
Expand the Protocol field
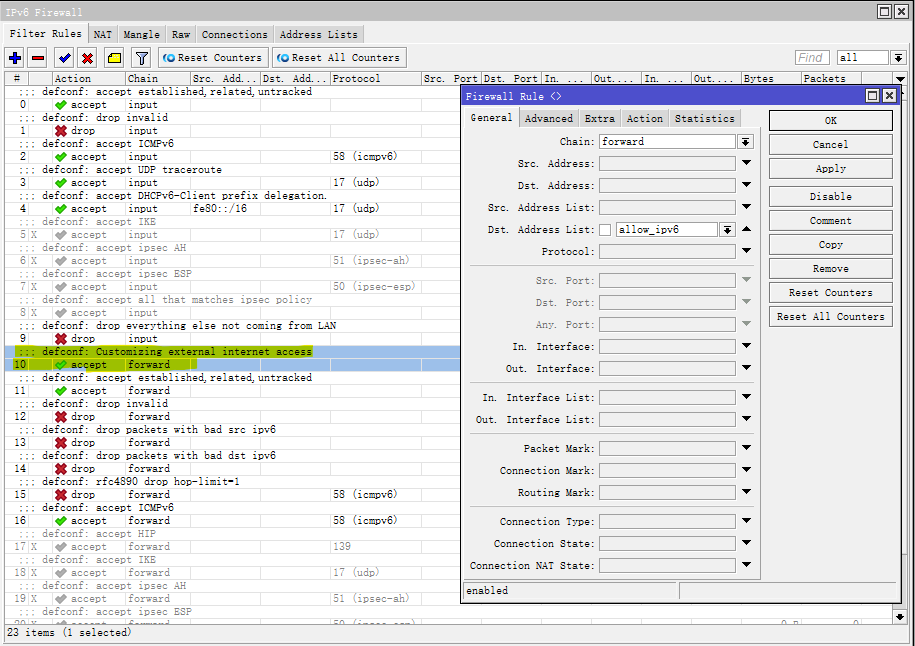tap(746, 251)
